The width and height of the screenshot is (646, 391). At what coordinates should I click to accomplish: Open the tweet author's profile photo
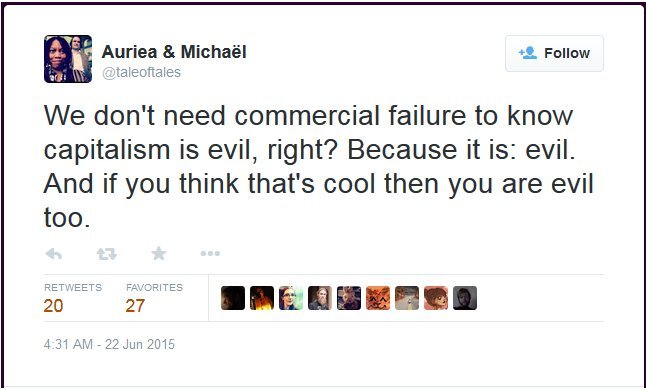pos(68,59)
